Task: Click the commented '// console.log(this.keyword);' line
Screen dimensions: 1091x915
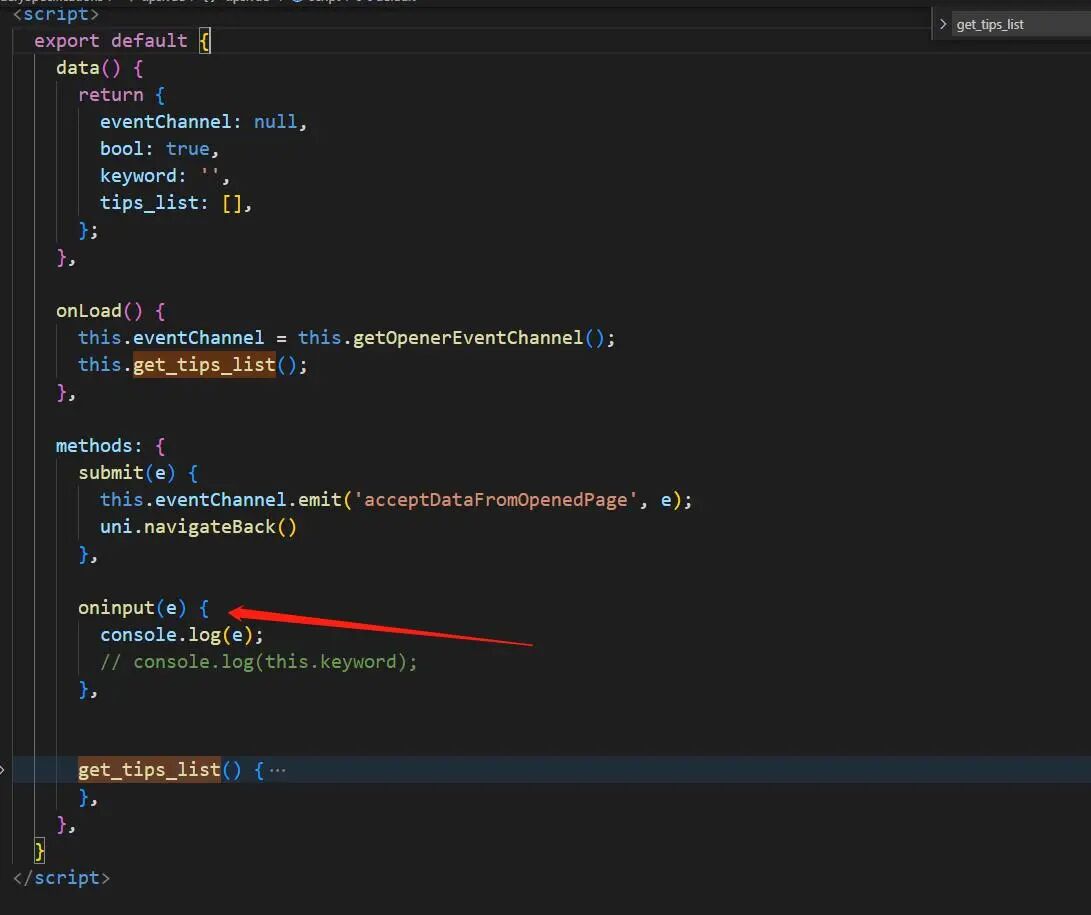Action: 258,662
